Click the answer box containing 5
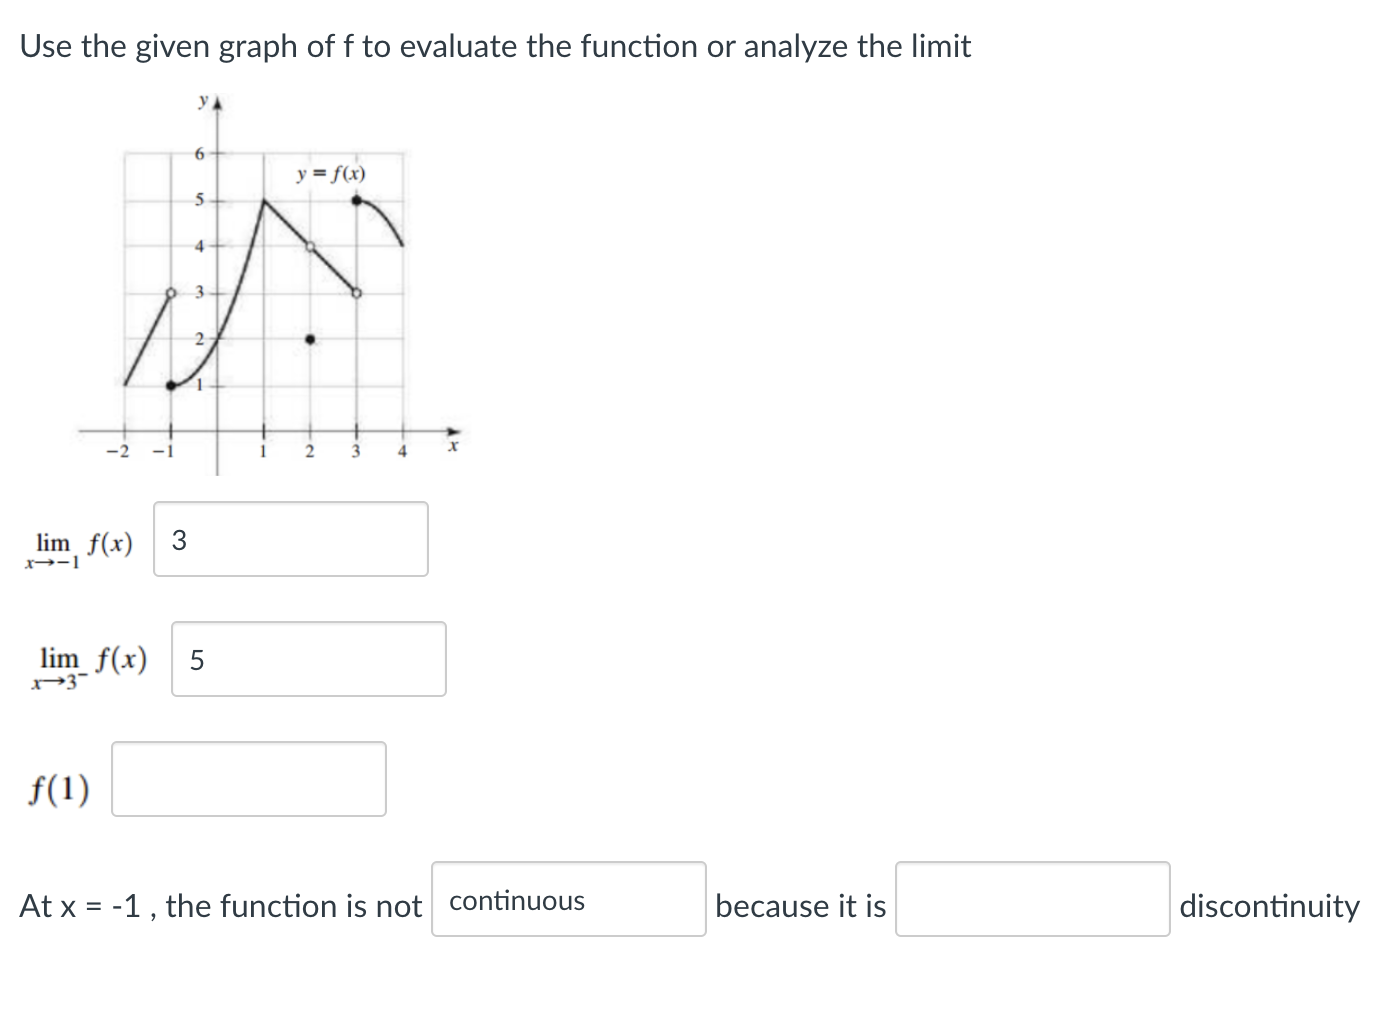This screenshot has height=1033, width=1400. pyautogui.click(x=308, y=658)
